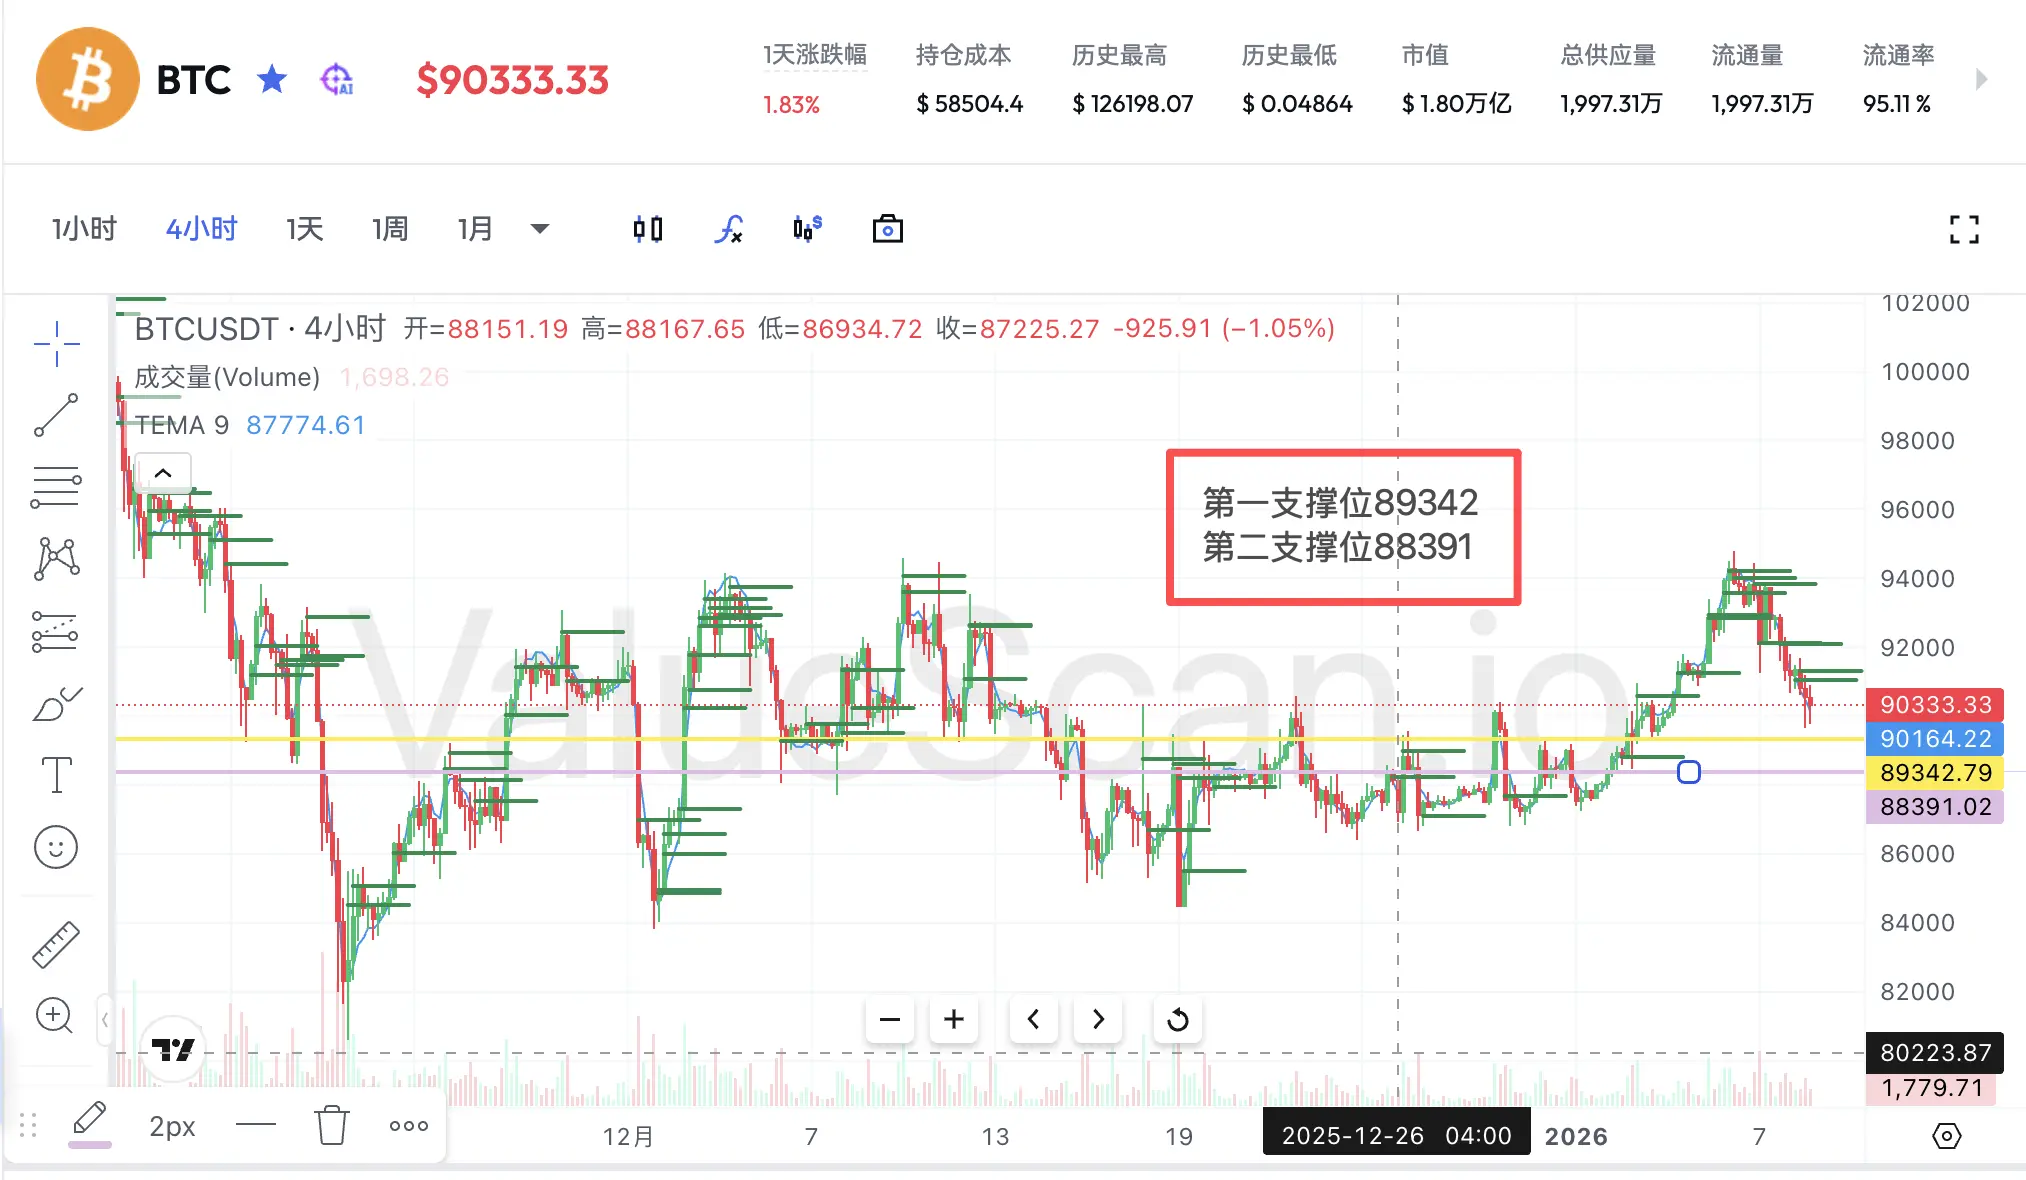The image size is (2026, 1180).
Task: Toggle the pencil drawing mode
Action: 89,1120
